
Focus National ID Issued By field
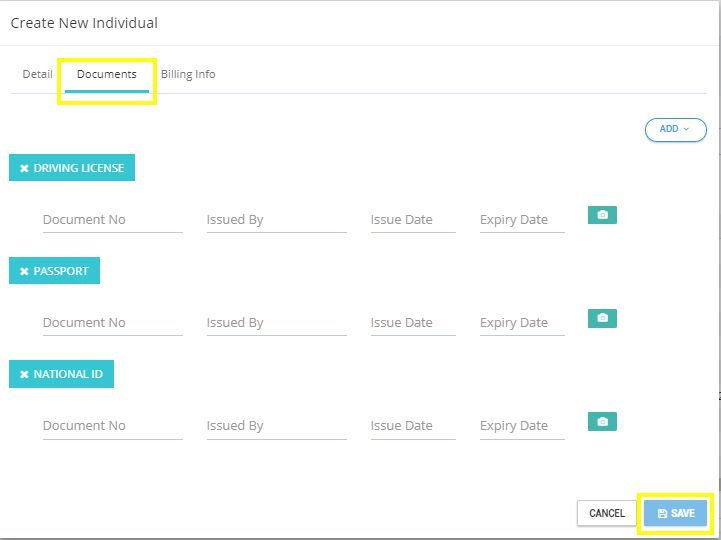point(276,426)
